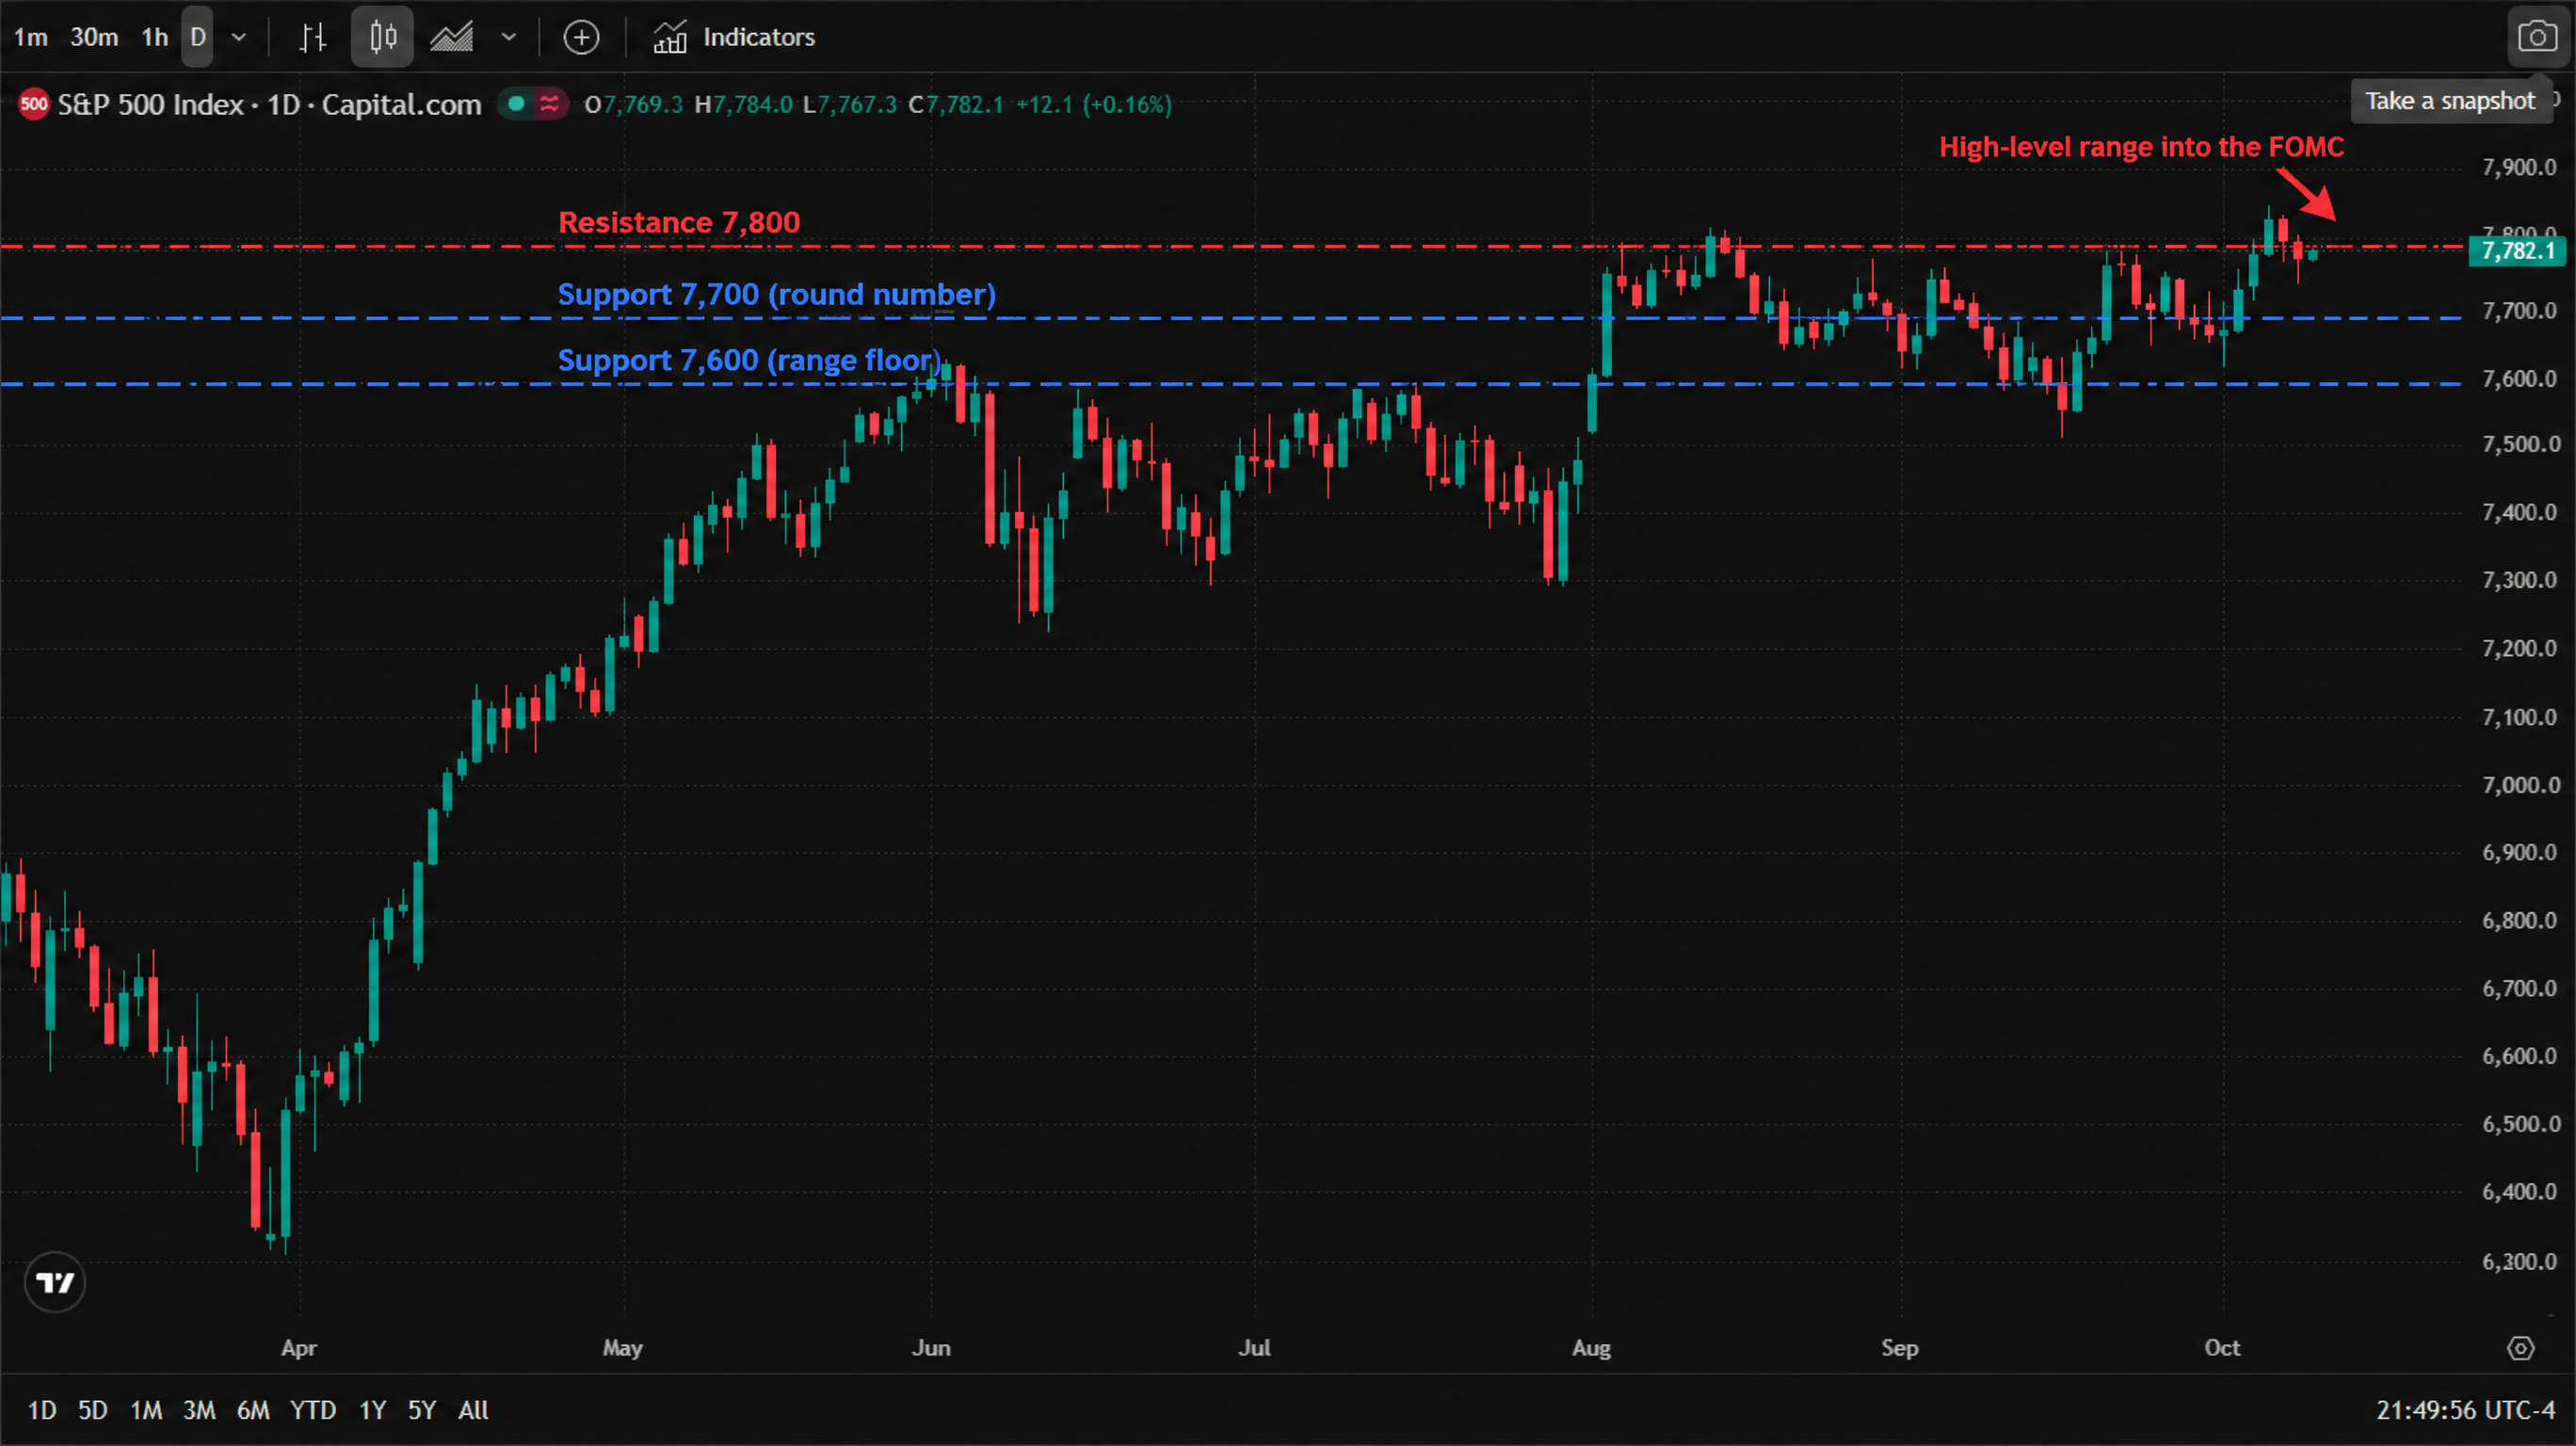The image size is (2576, 1446).
Task: Open chart settings gear icon
Action: pyautogui.click(x=2521, y=1348)
